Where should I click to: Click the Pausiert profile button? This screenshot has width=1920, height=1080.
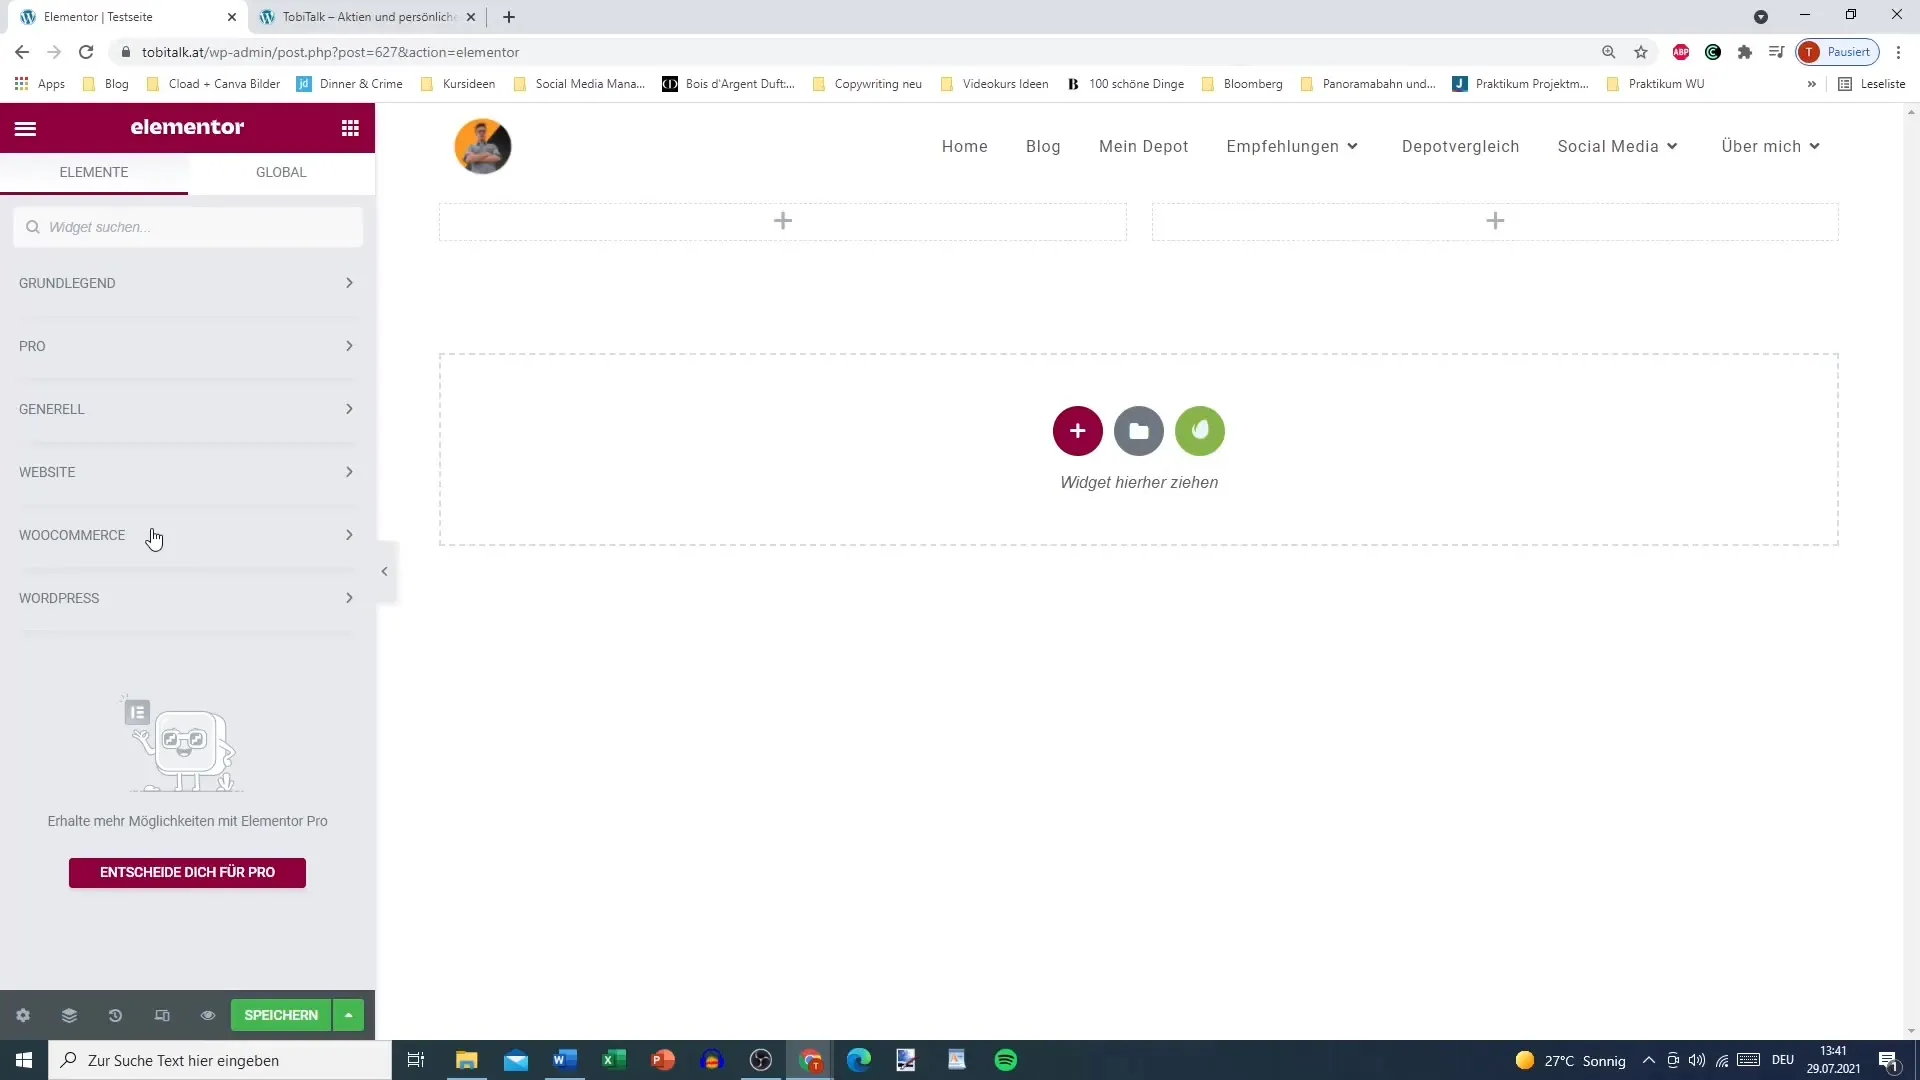[x=1838, y=52]
